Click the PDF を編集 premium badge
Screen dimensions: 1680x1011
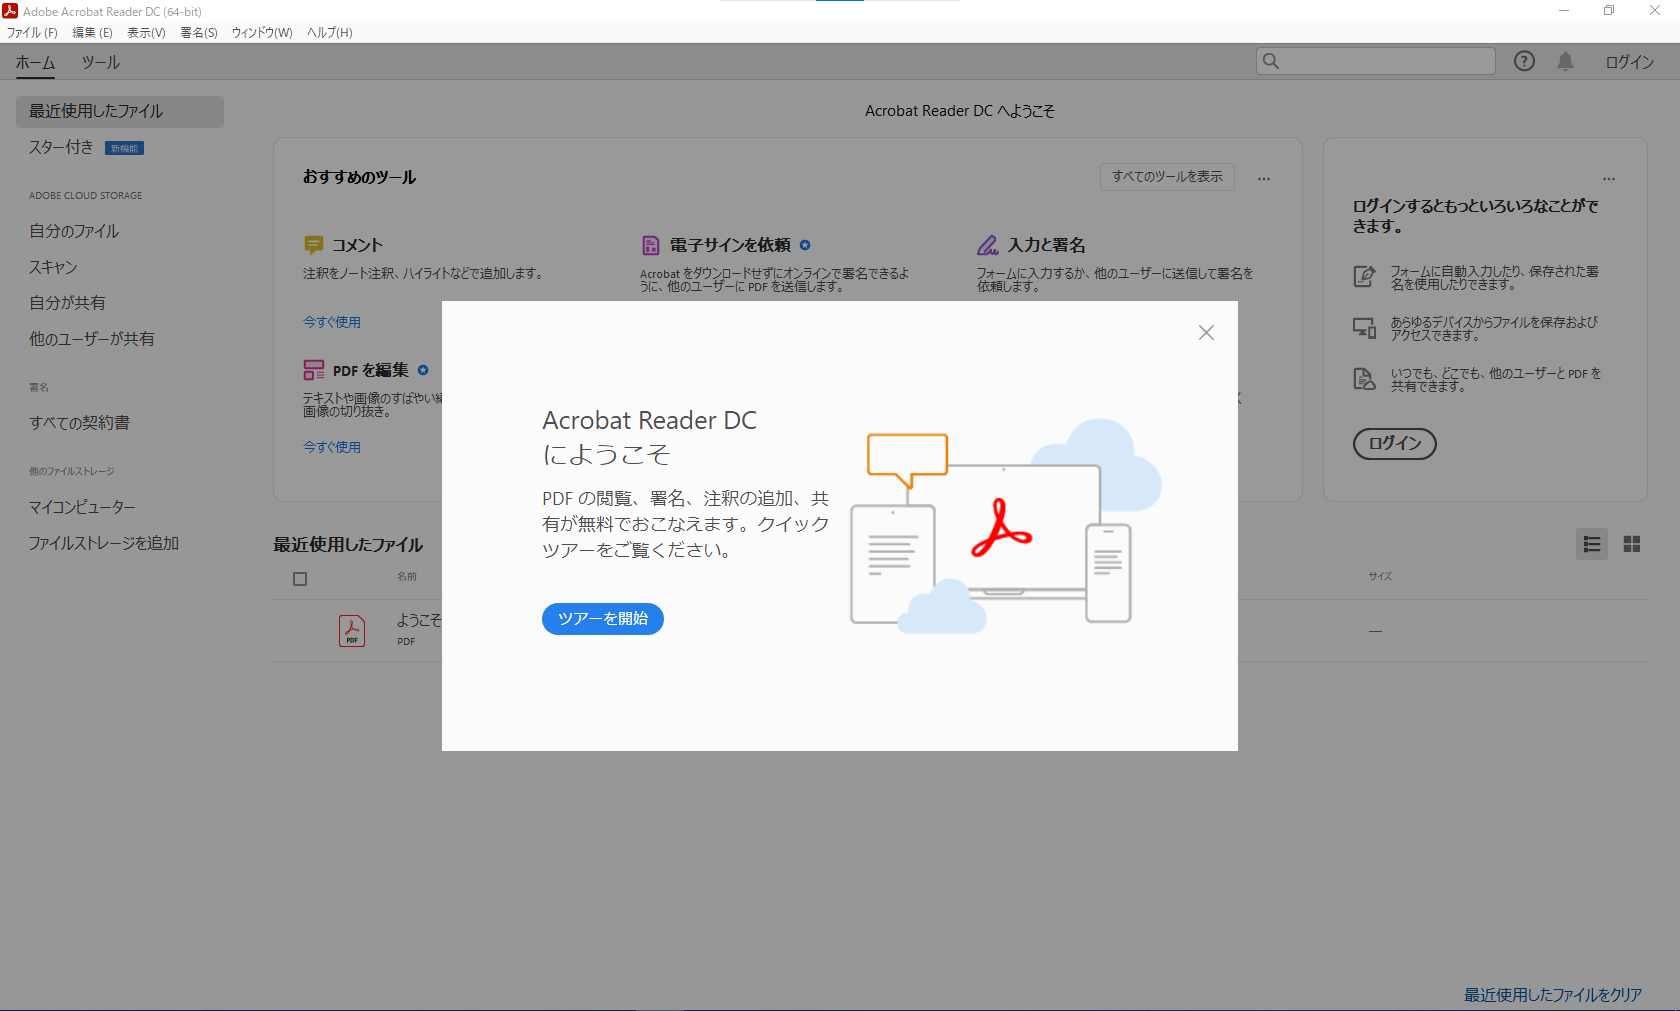point(423,370)
